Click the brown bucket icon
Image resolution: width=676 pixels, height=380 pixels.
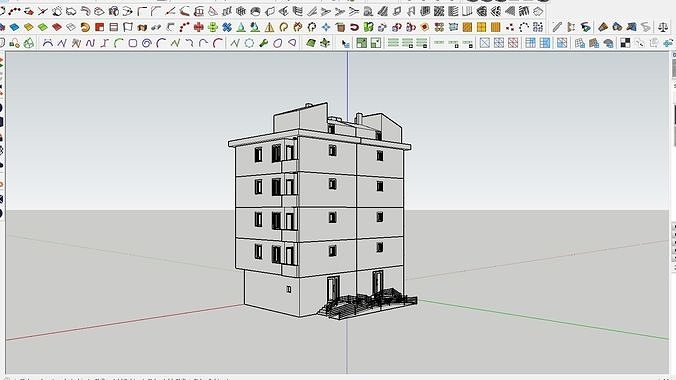pos(340,28)
